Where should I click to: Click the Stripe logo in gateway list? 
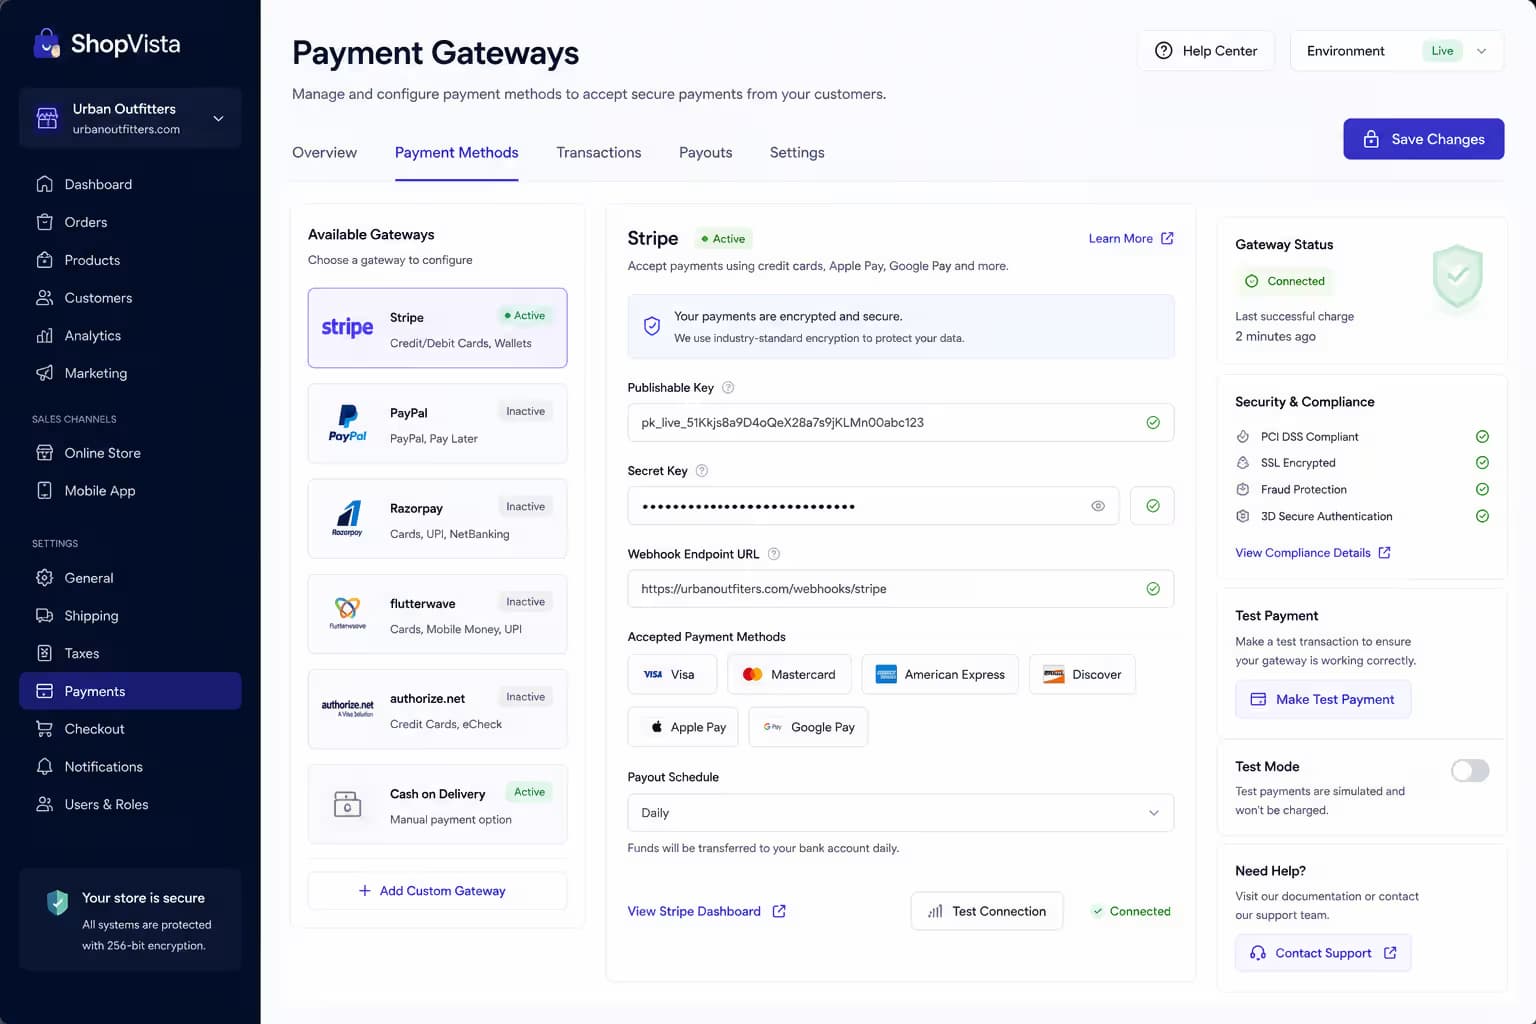click(347, 328)
